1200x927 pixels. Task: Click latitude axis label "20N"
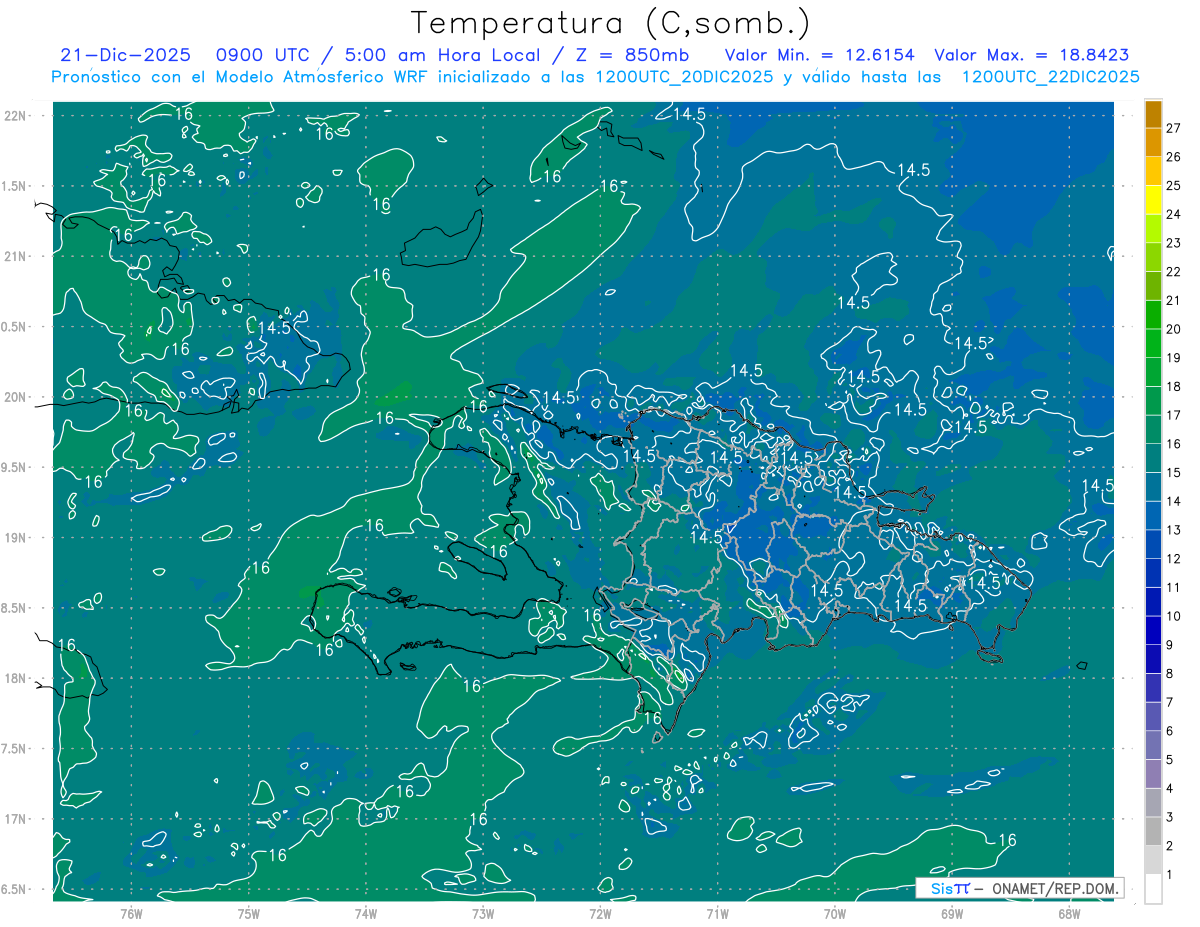coord(16,397)
